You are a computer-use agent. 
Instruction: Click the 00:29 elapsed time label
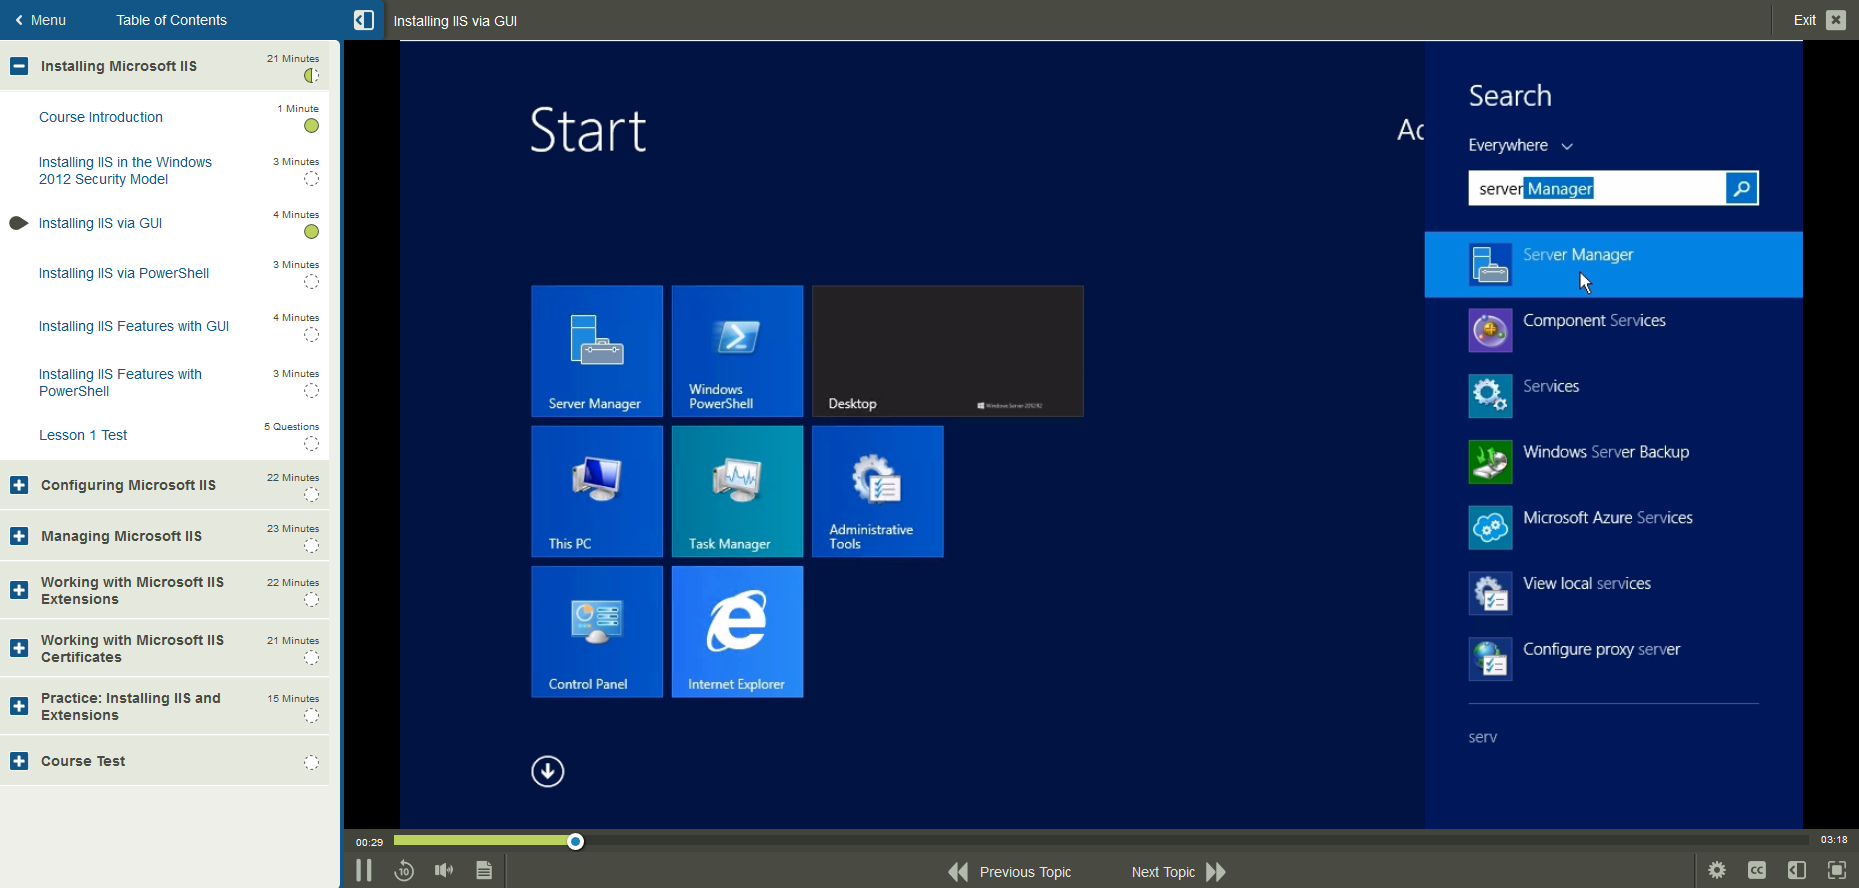(x=369, y=842)
